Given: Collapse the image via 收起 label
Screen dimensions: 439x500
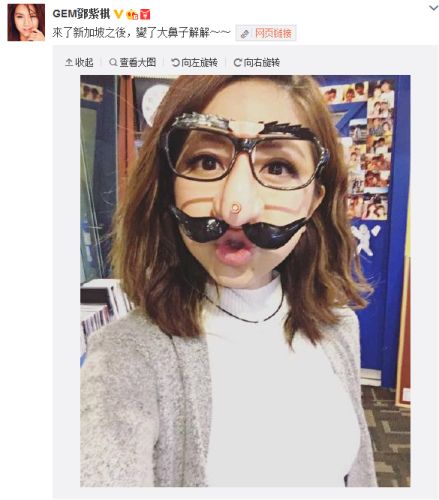Looking at the screenshot, I should click(84, 62).
